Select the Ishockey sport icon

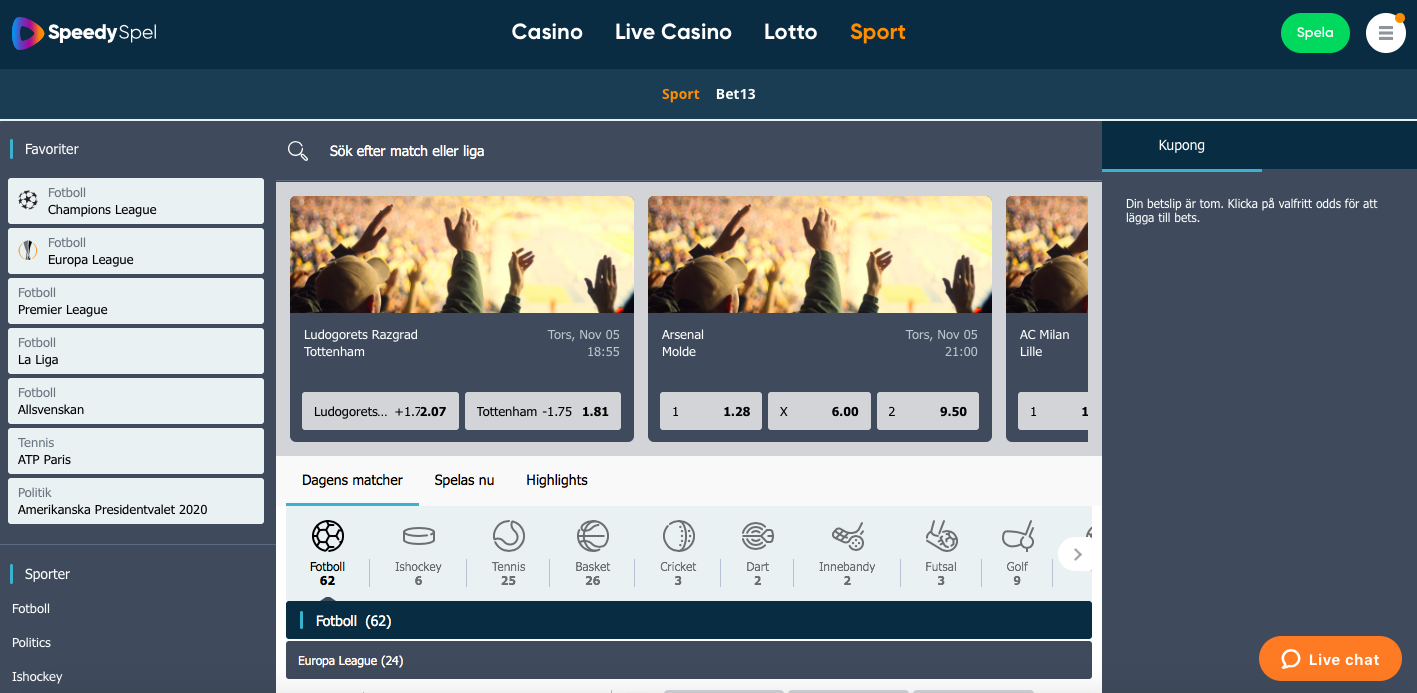pos(417,535)
